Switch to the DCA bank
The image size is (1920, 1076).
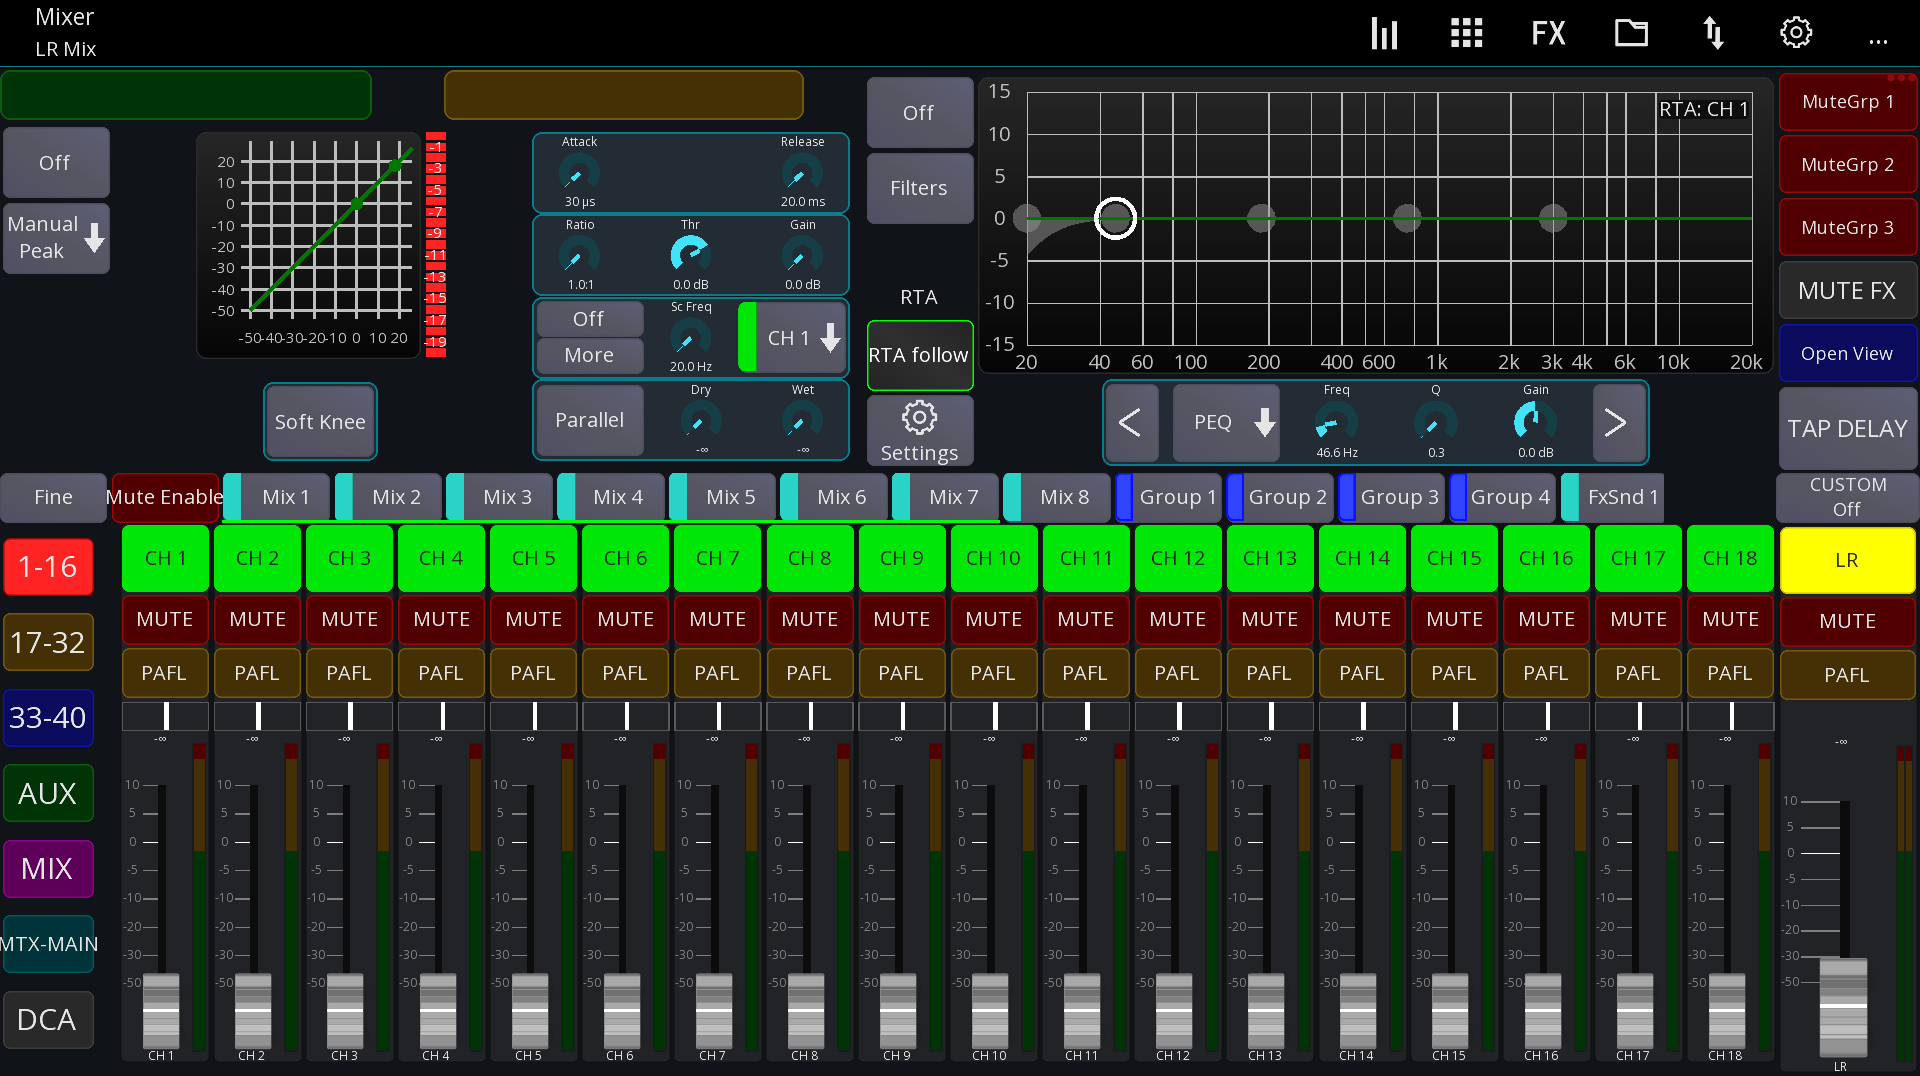48,1019
